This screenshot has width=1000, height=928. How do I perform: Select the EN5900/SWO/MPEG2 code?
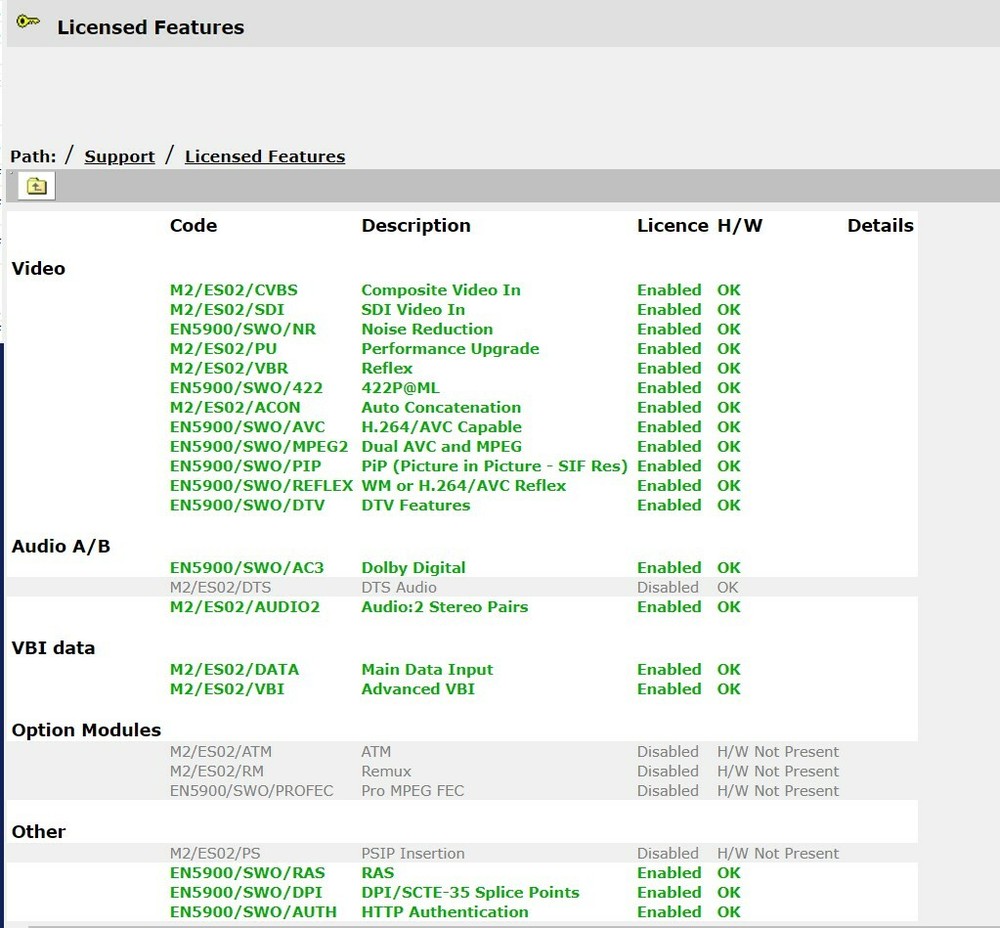[x=259, y=446]
